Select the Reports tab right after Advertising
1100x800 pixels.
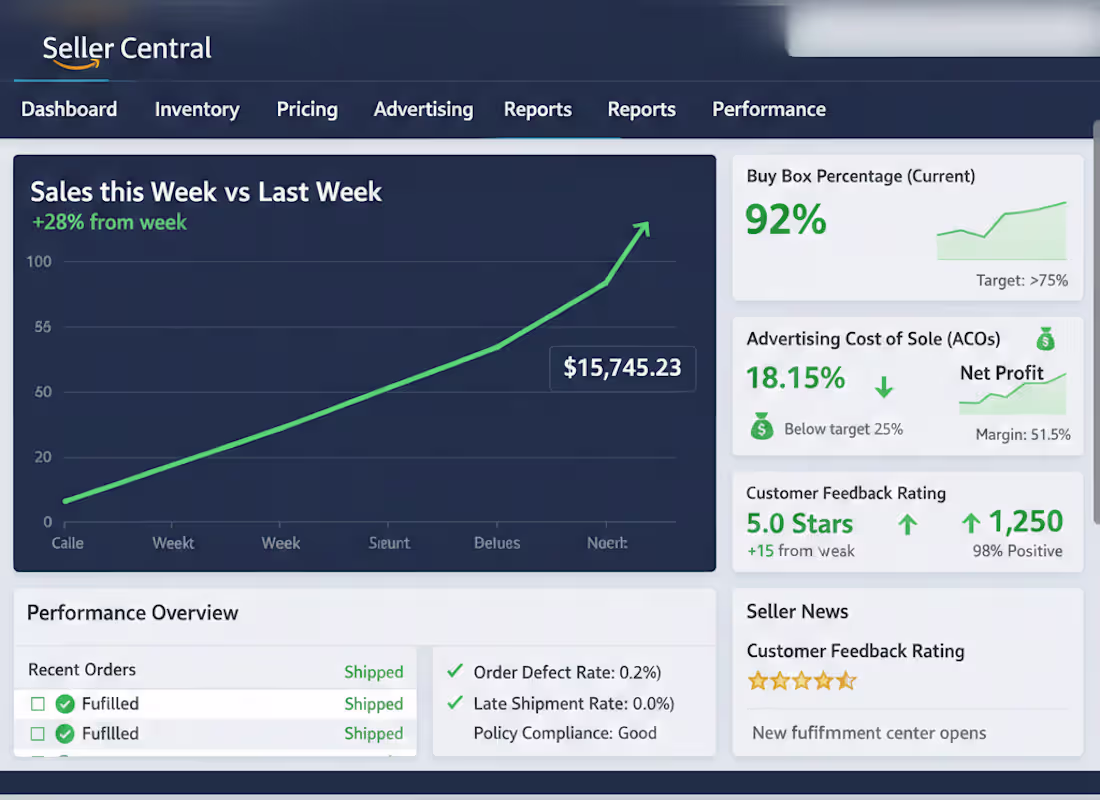point(538,109)
